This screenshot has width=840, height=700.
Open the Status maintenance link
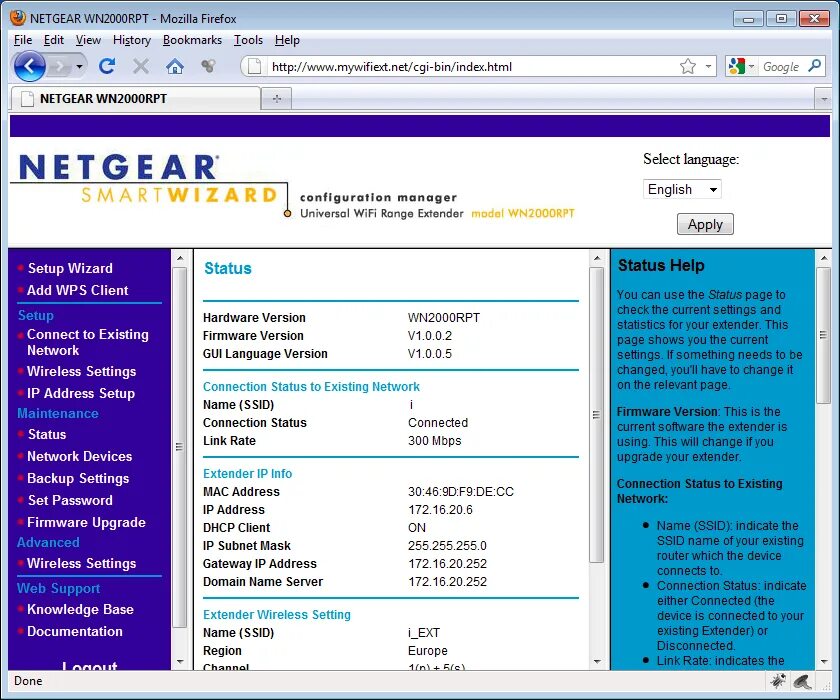pyautogui.click(x=47, y=434)
